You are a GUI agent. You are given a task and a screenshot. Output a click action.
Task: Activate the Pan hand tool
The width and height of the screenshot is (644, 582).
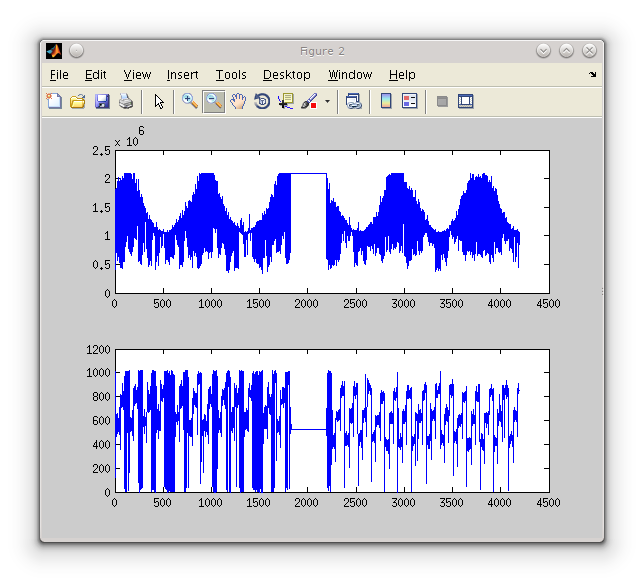(238, 101)
